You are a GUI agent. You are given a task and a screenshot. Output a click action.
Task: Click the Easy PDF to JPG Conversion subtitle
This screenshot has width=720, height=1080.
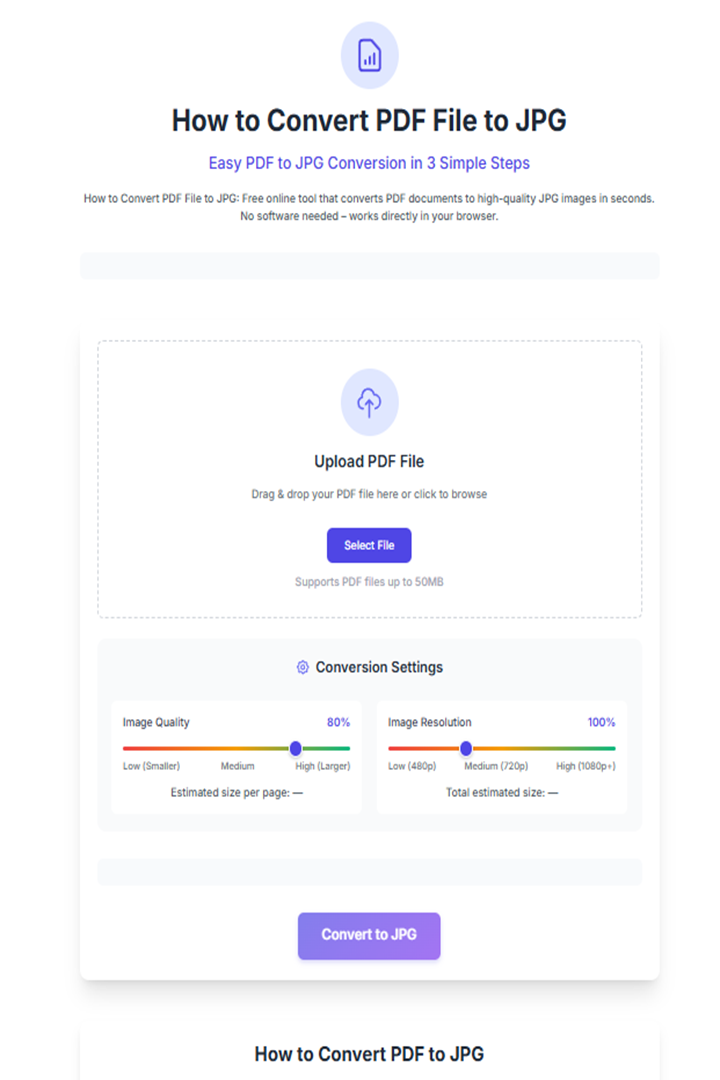coord(369,163)
